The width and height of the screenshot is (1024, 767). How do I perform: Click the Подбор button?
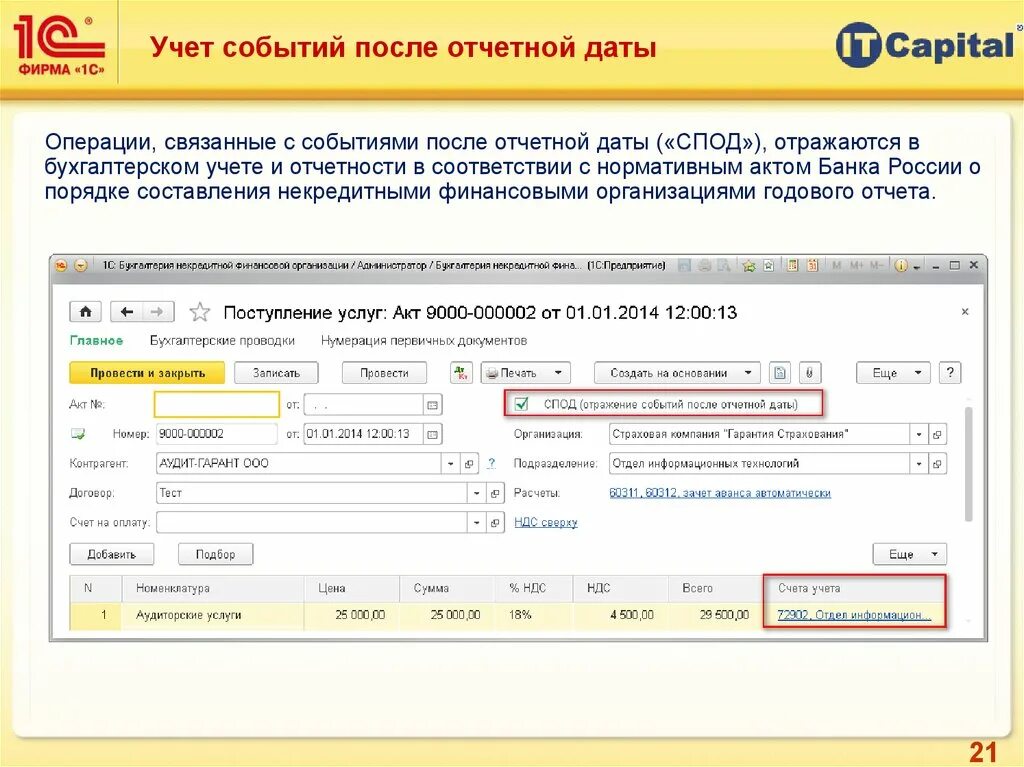[216, 555]
